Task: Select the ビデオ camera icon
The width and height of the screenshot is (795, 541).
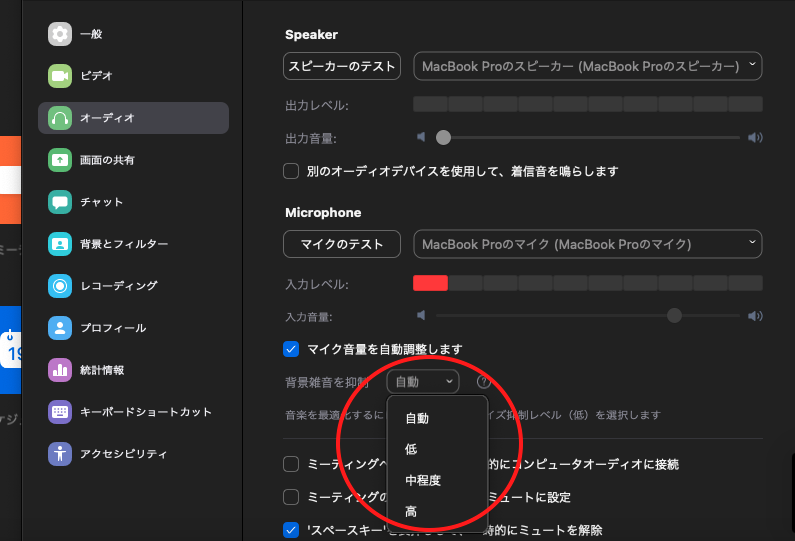Action: pyautogui.click(x=61, y=76)
